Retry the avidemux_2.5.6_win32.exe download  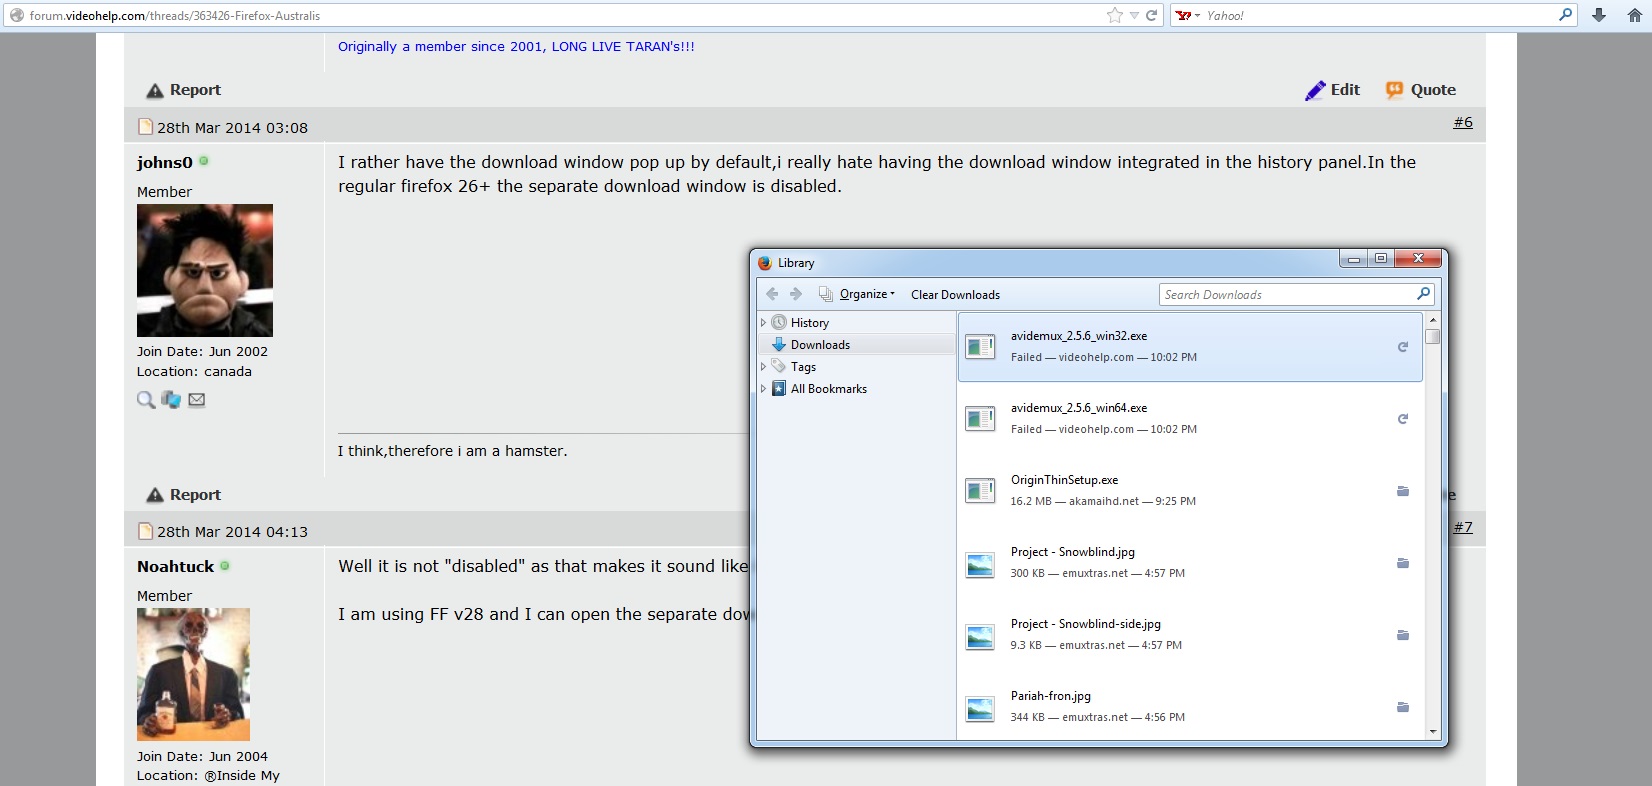(x=1402, y=347)
